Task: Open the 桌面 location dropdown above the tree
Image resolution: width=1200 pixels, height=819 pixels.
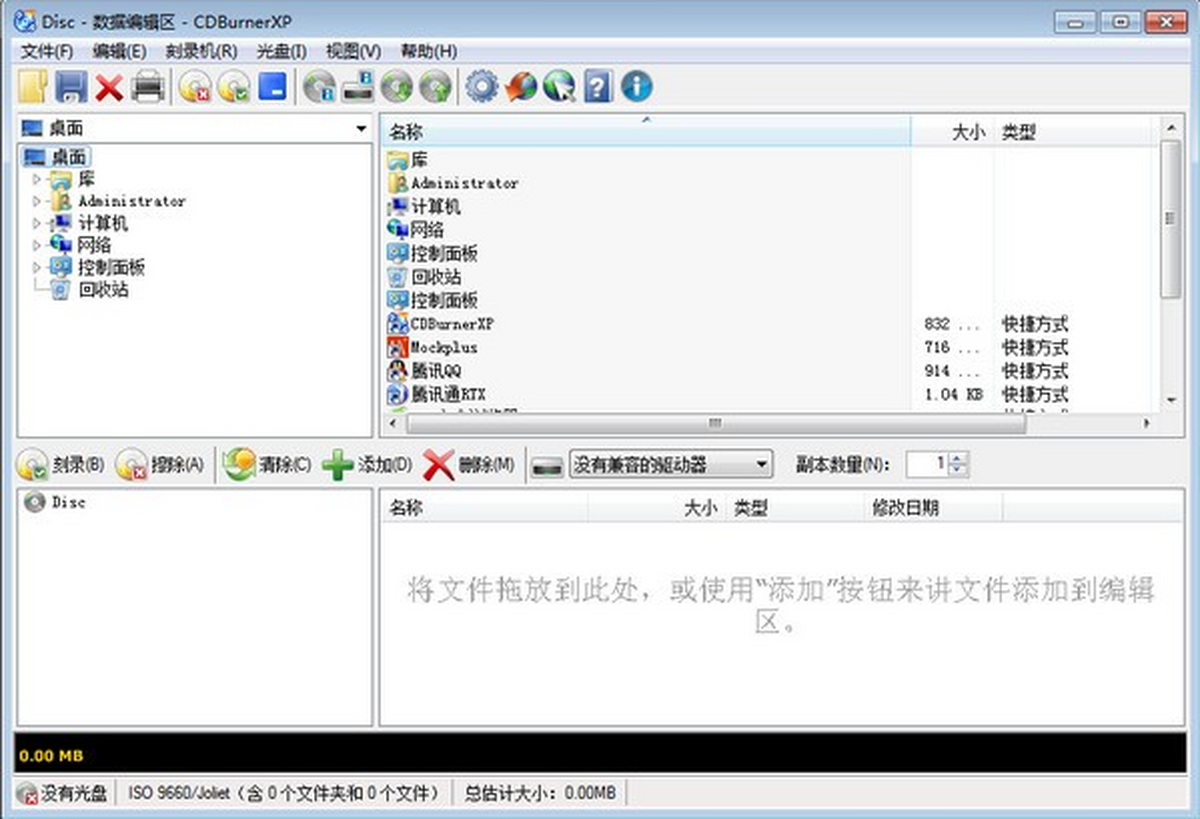Action: pos(360,128)
